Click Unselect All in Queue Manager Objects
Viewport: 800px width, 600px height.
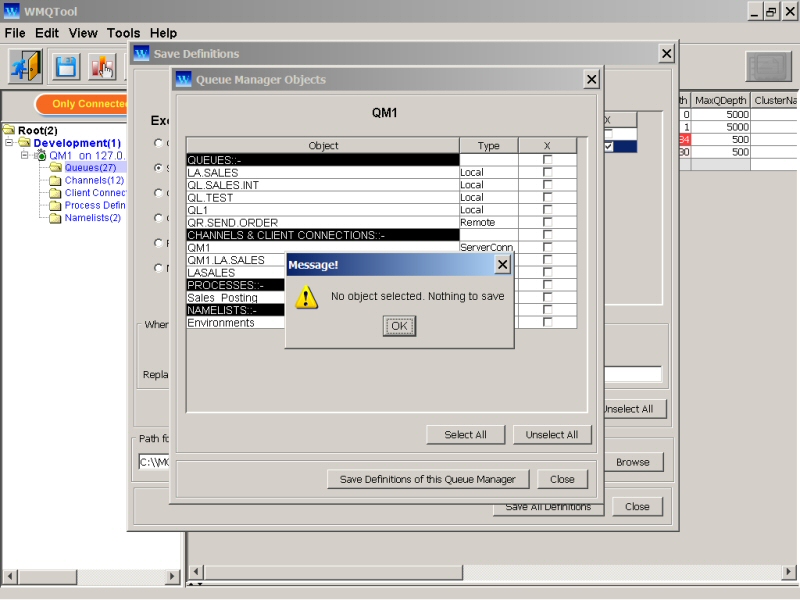pyautogui.click(x=552, y=435)
